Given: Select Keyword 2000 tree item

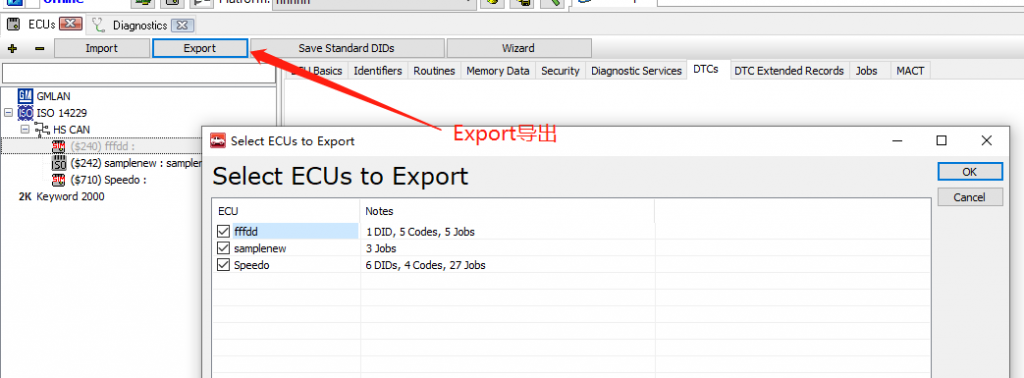Looking at the screenshot, I should click(61, 197).
